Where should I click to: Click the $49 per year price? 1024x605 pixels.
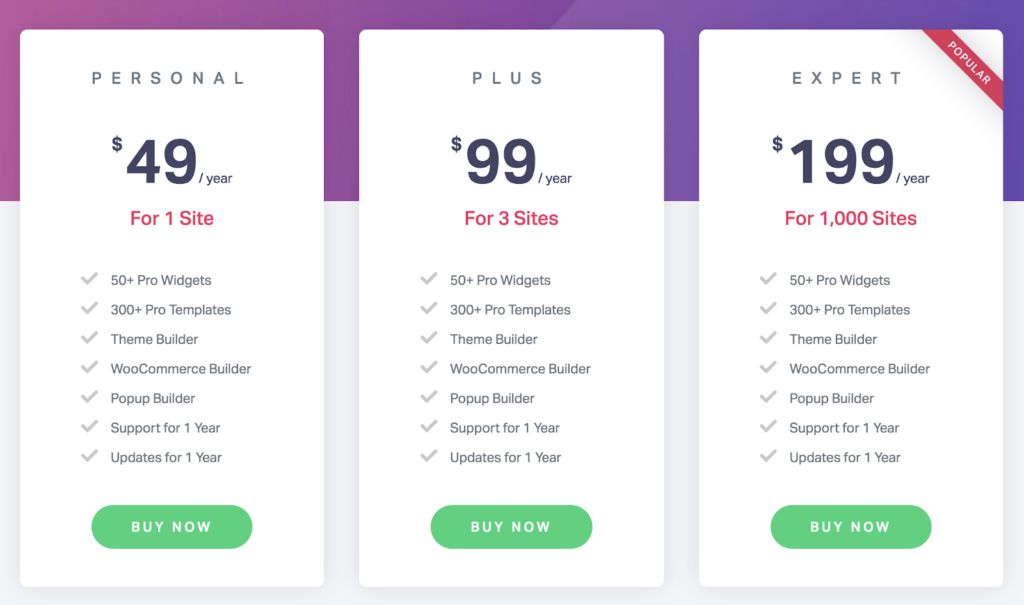tap(171, 158)
